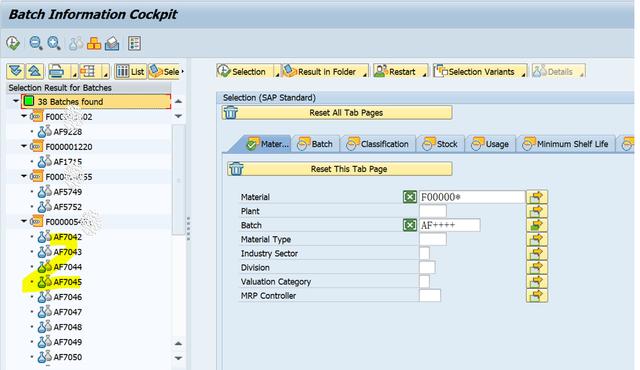Collapse the F000001220 material node
Viewport: 640px width, 370px height.
[x=24, y=146]
